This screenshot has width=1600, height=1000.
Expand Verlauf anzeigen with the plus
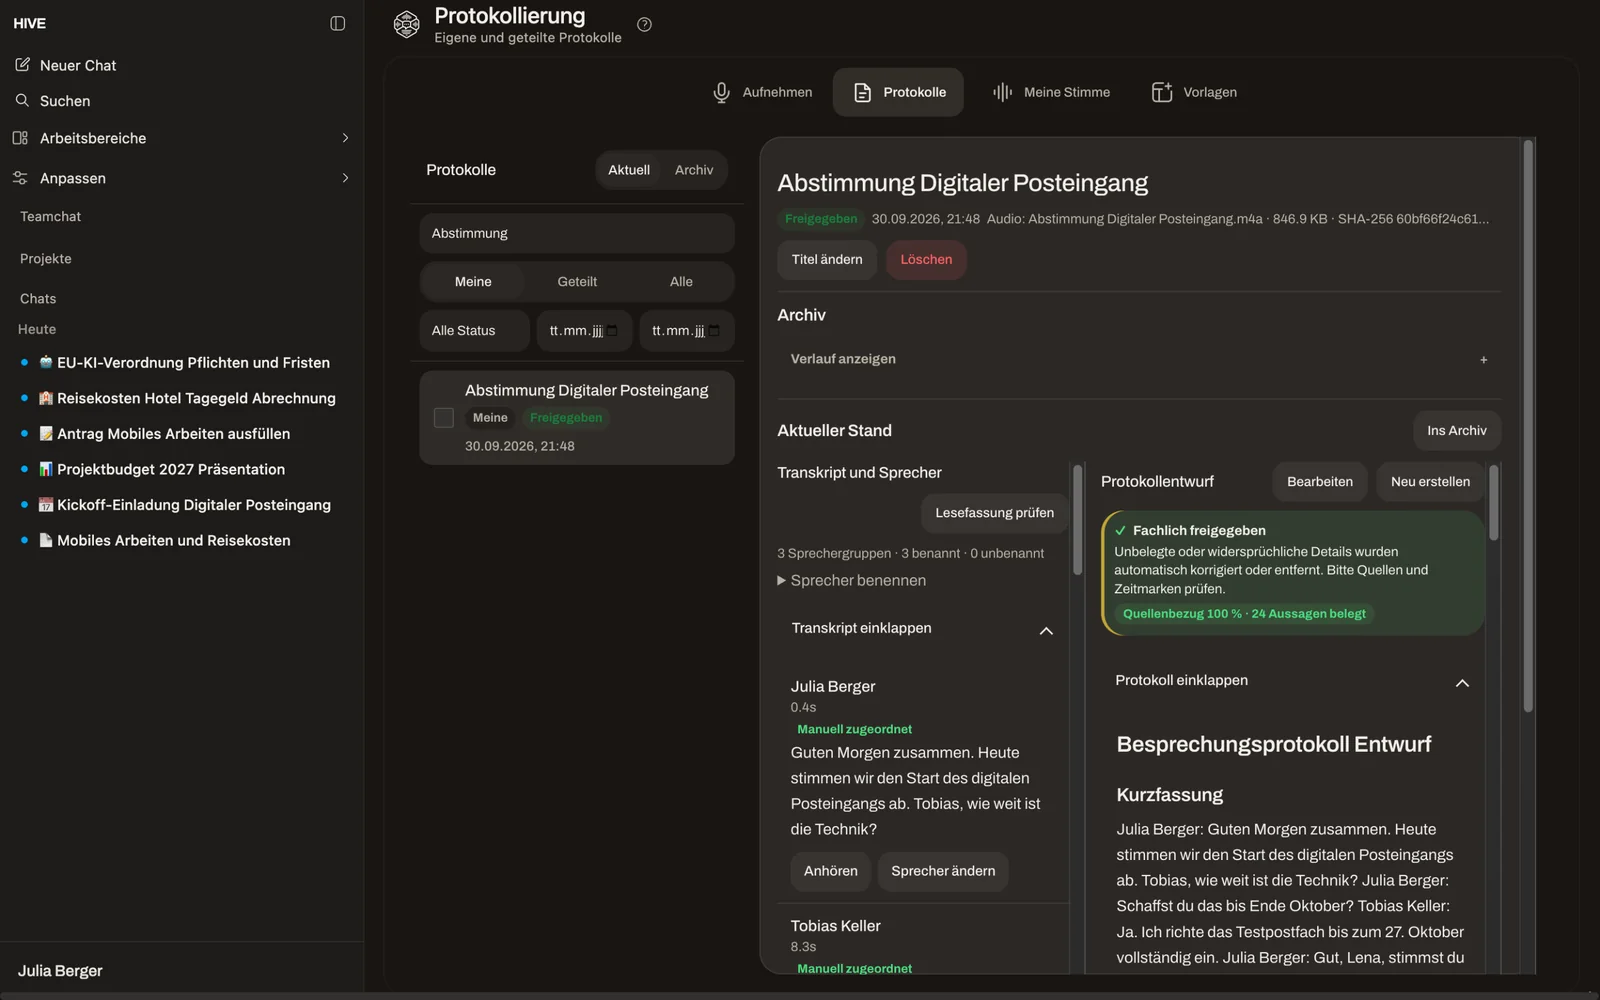tap(1483, 360)
